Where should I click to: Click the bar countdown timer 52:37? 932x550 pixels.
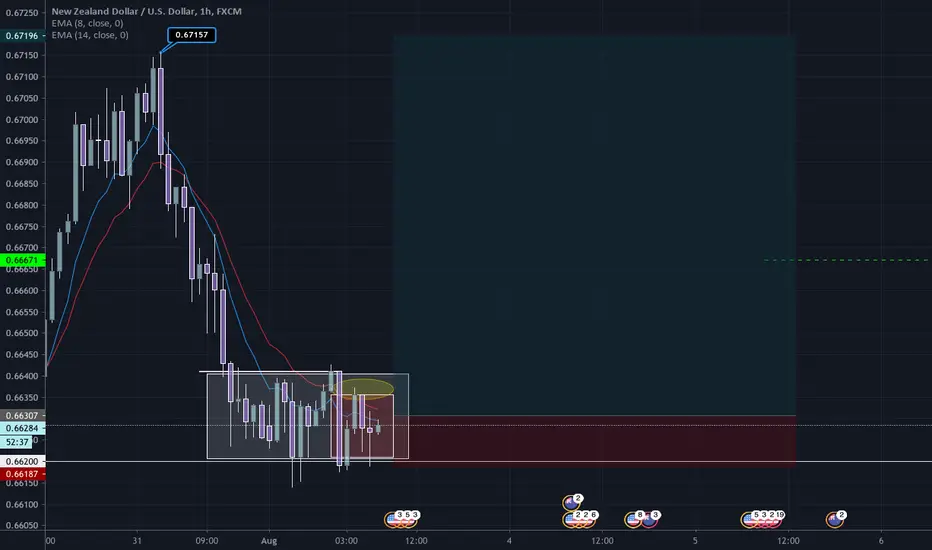click(17, 442)
